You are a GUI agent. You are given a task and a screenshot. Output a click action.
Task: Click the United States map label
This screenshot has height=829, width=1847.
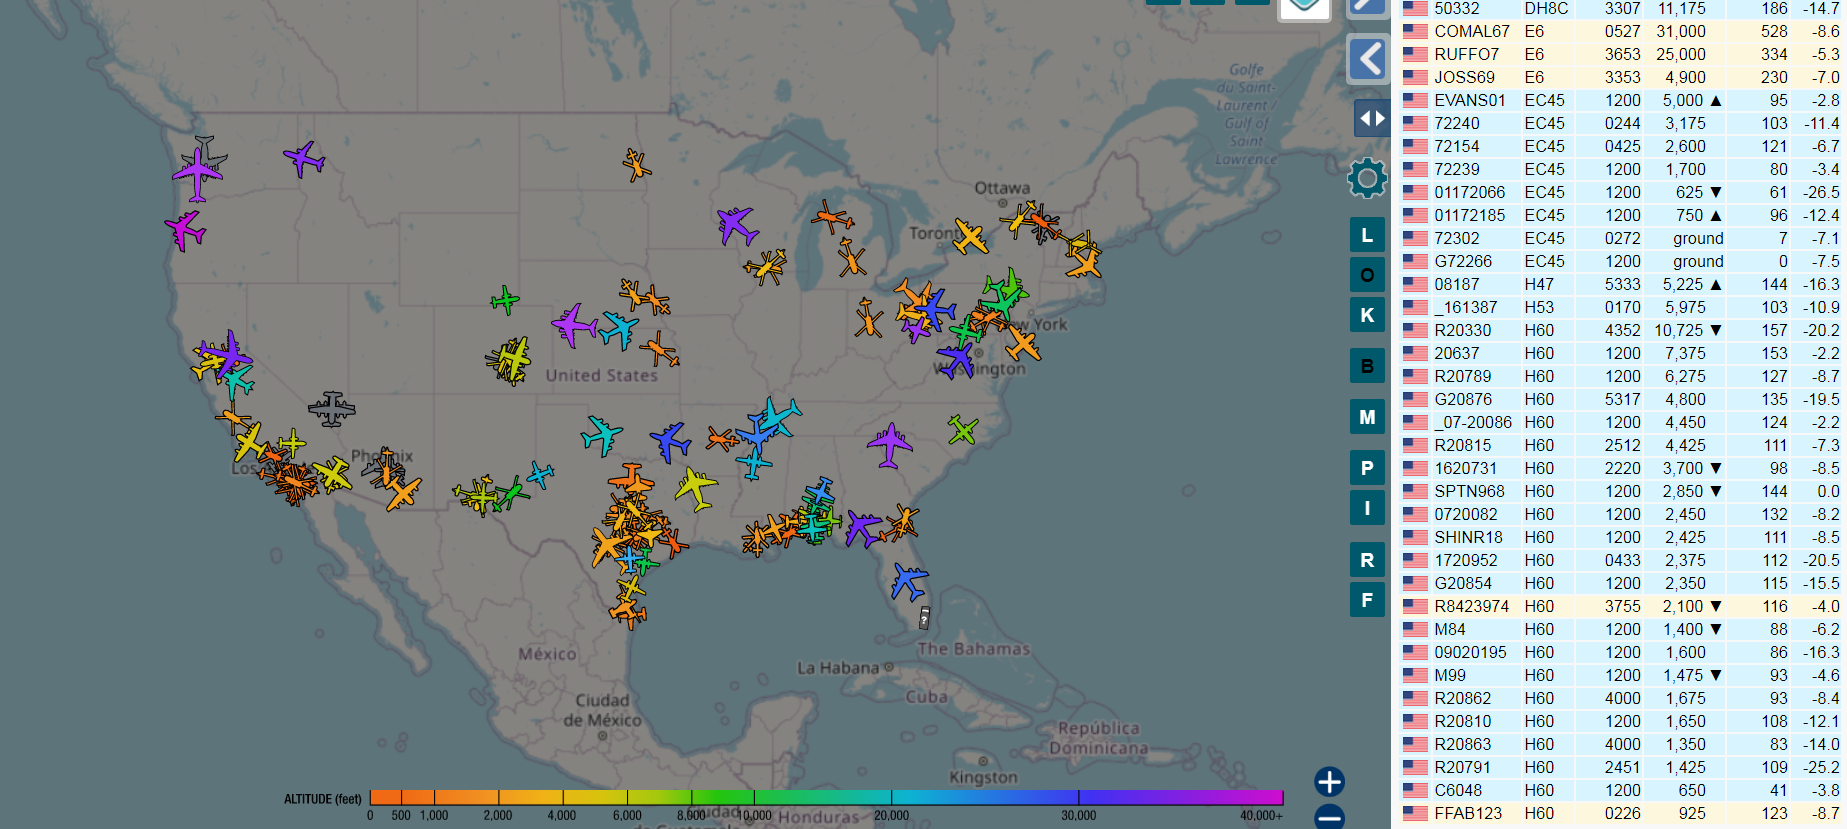(601, 375)
